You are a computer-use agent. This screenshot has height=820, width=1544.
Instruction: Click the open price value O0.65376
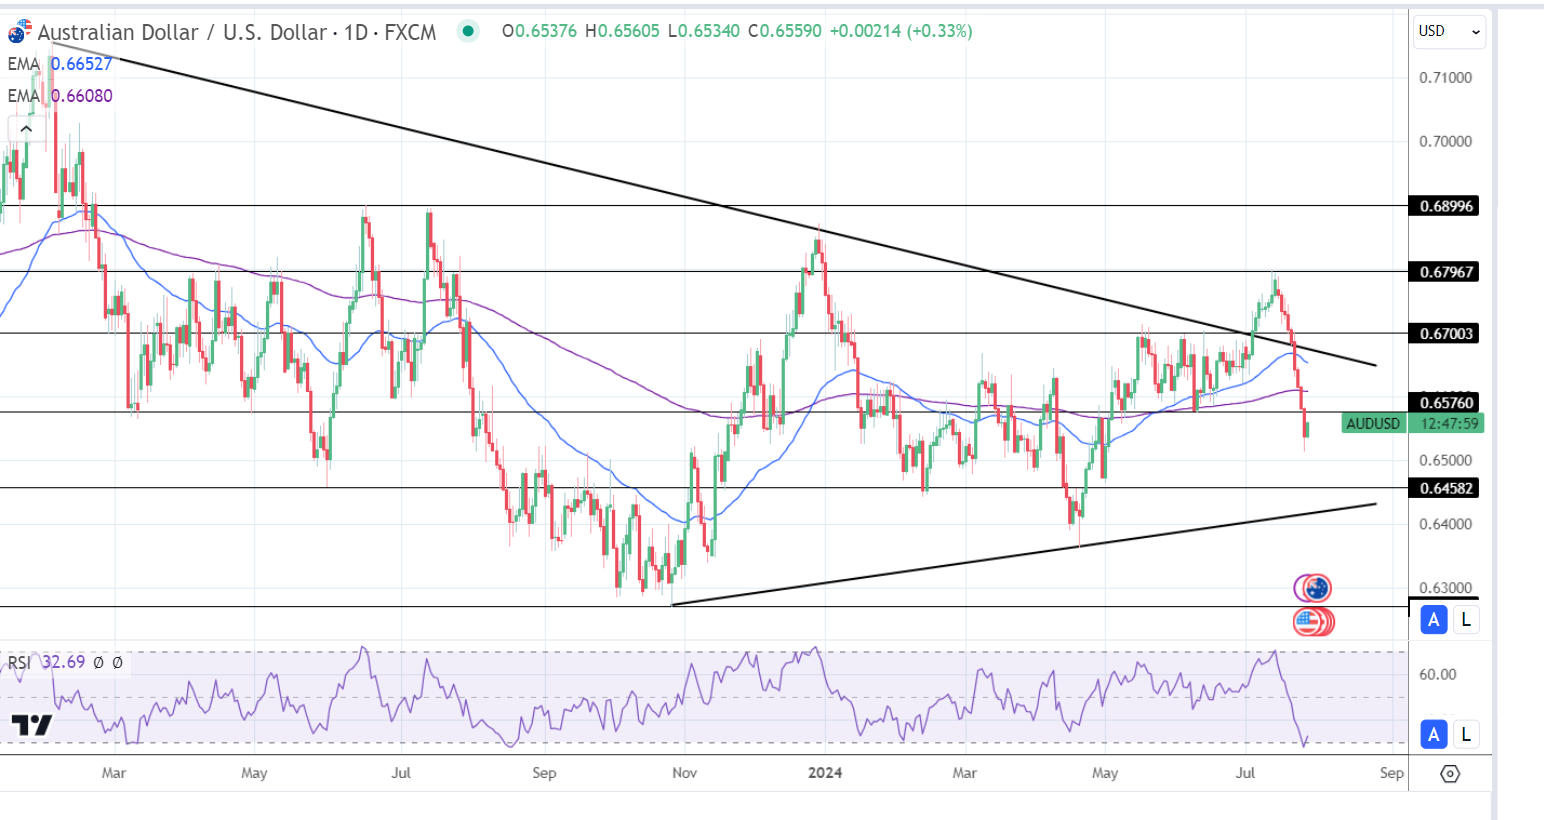[x=539, y=31]
